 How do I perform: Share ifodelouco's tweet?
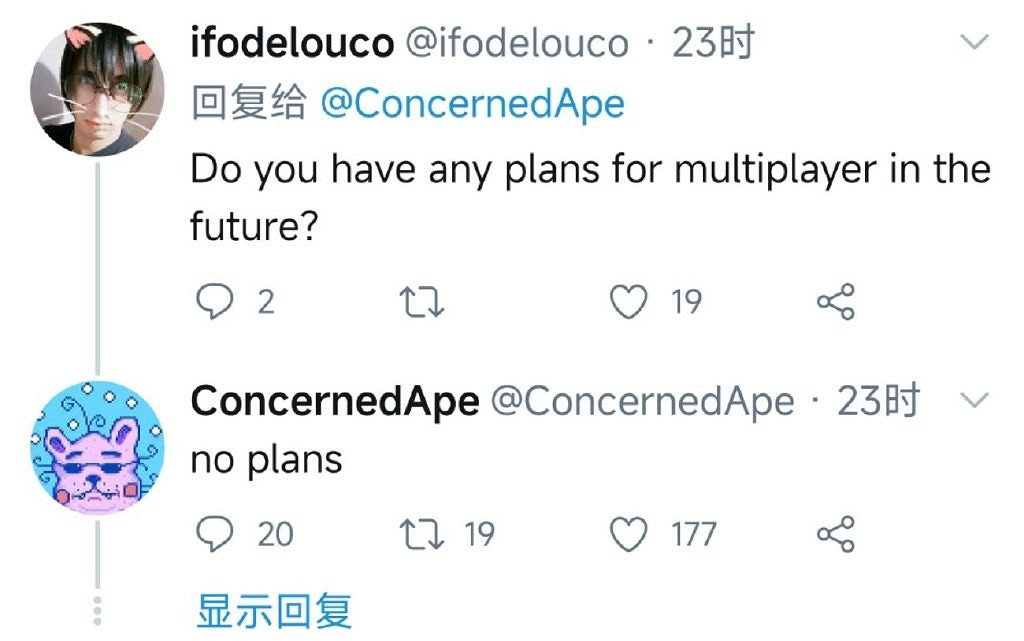[x=836, y=301]
